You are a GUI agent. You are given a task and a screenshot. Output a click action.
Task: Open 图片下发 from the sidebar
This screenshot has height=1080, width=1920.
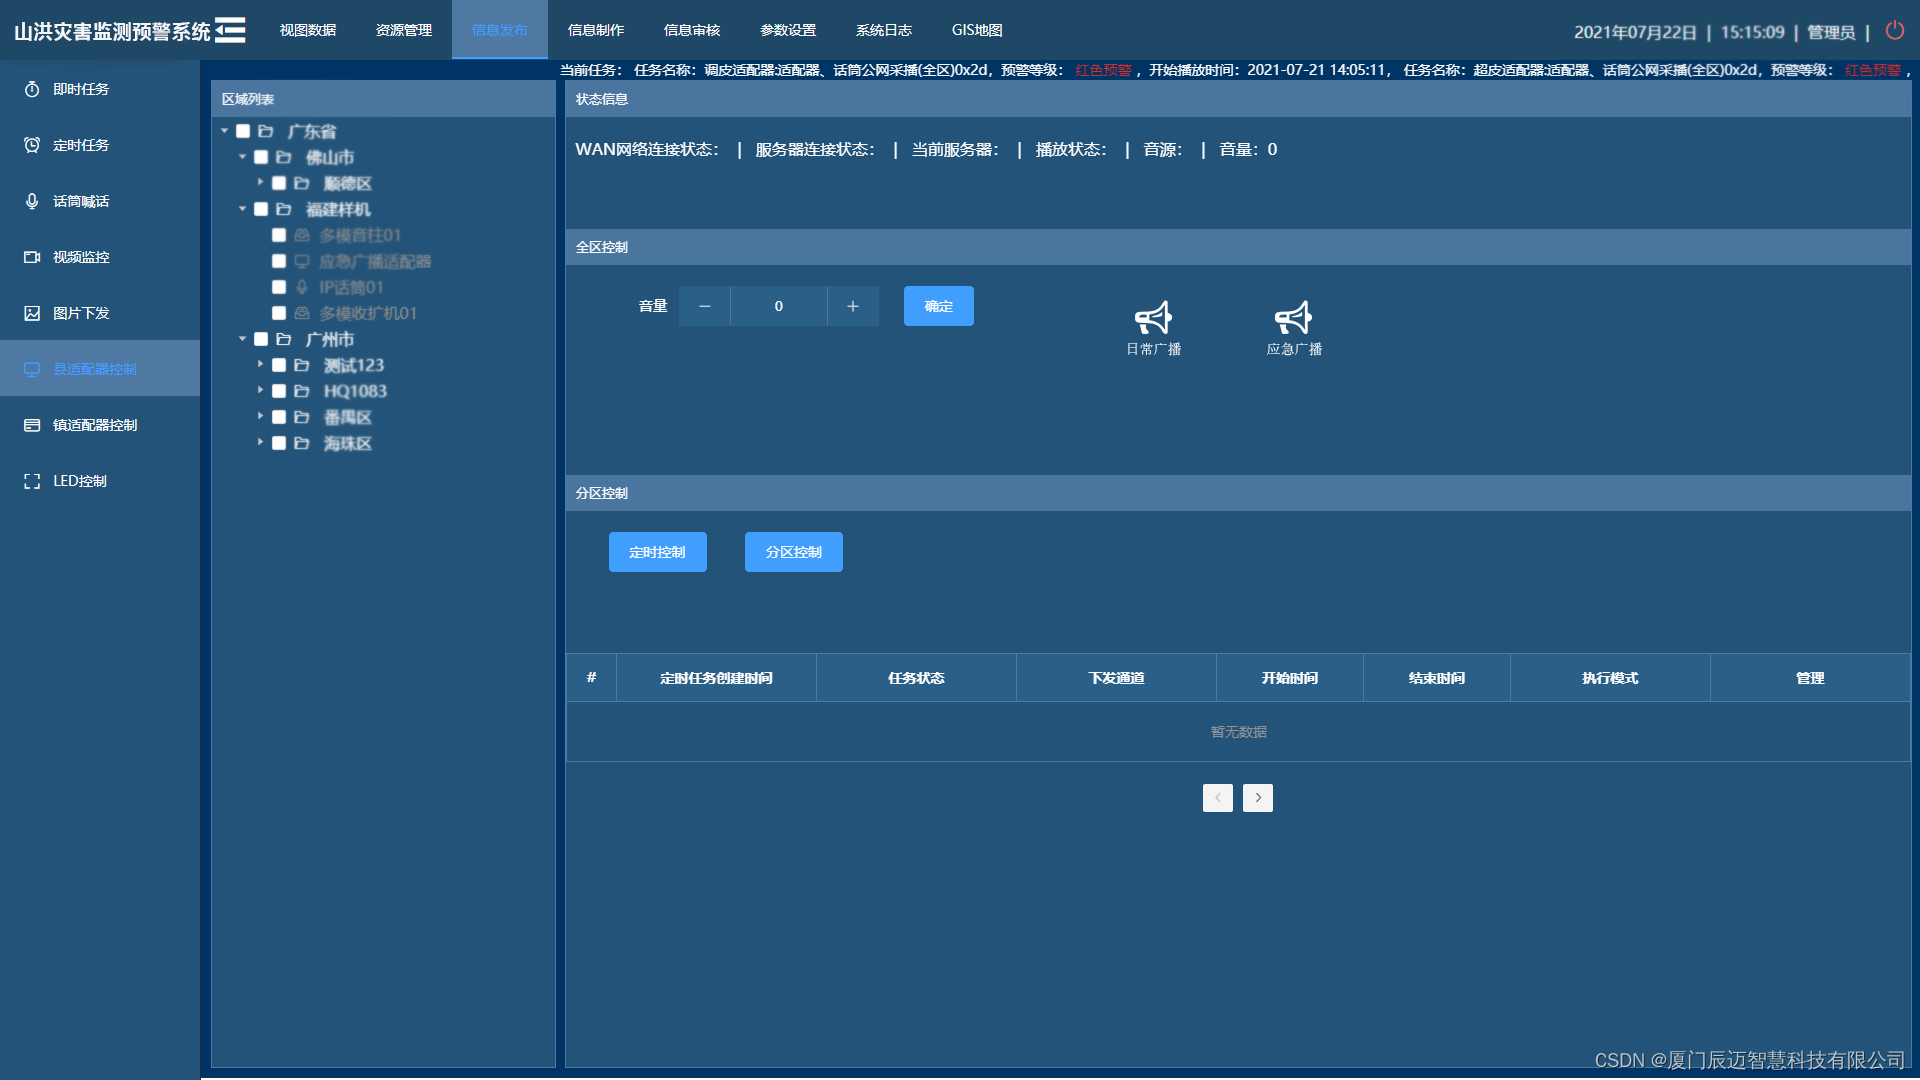pos(81,313)
